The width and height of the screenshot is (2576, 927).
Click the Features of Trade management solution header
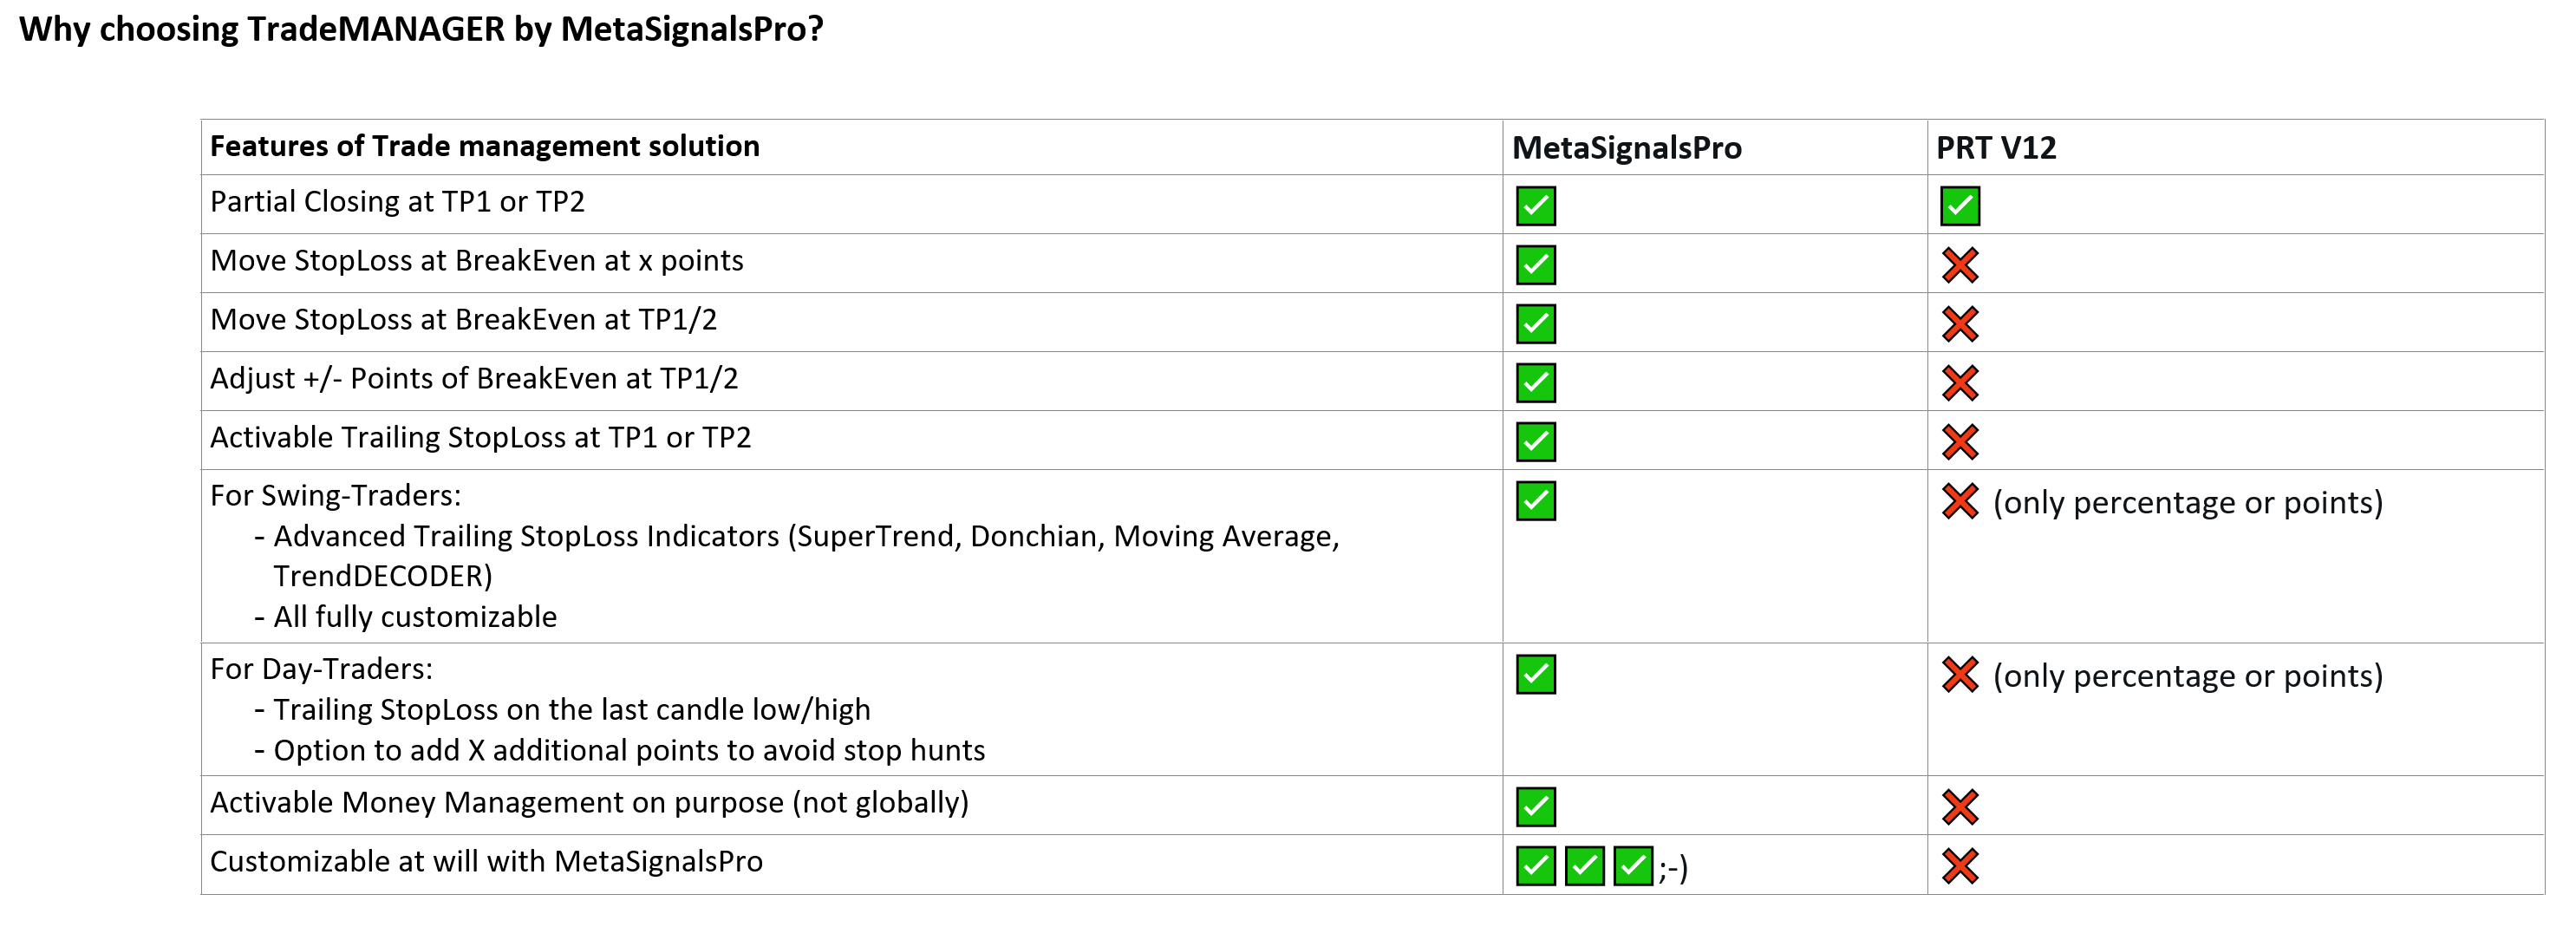click(484, 146)
